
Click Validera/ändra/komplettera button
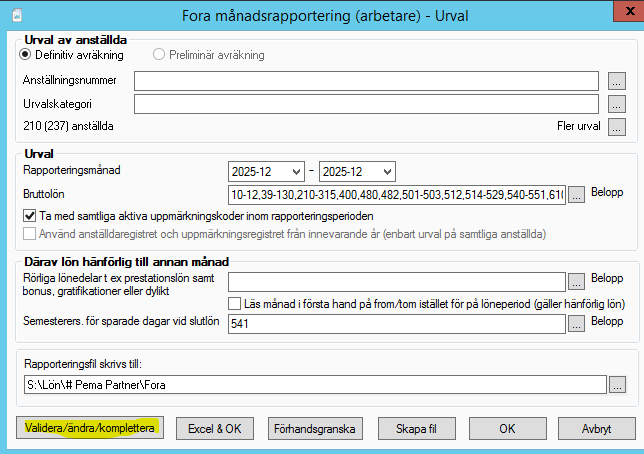click(x=90, y=428)
